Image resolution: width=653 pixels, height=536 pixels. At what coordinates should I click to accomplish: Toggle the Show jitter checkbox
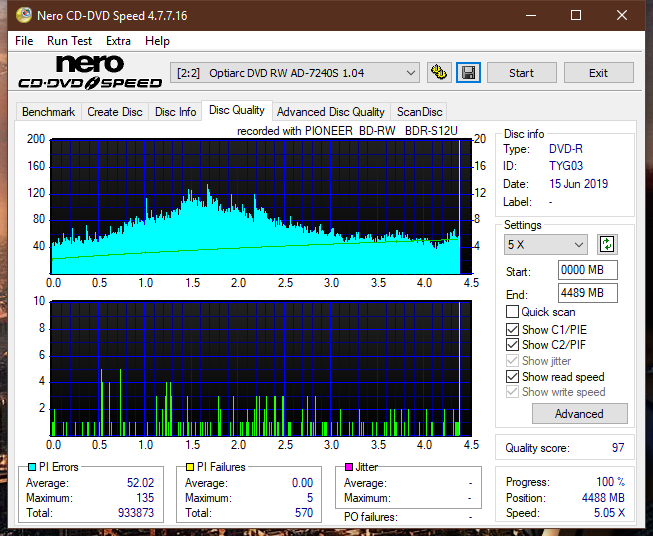(x=512, y=361)
